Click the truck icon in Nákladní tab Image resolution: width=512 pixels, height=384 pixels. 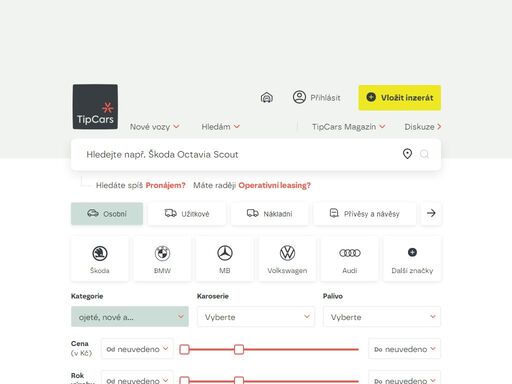253,213
